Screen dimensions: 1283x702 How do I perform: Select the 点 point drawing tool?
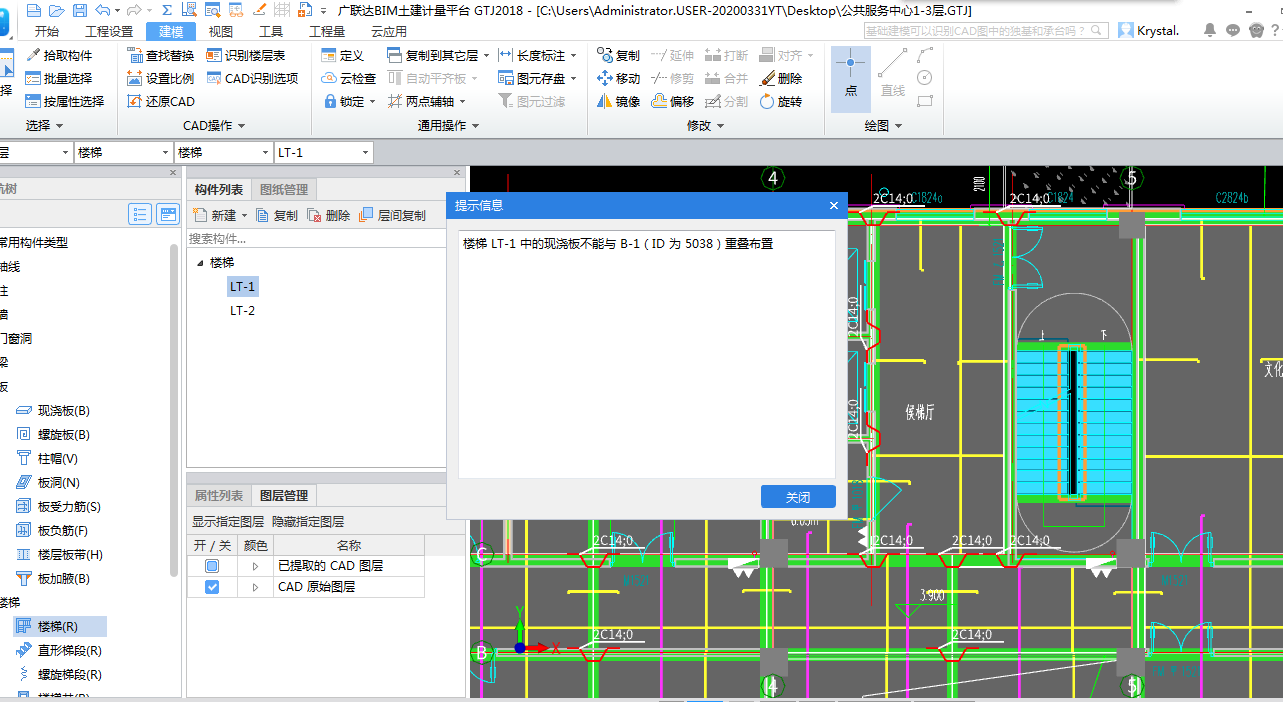click(x=850, y=77)
